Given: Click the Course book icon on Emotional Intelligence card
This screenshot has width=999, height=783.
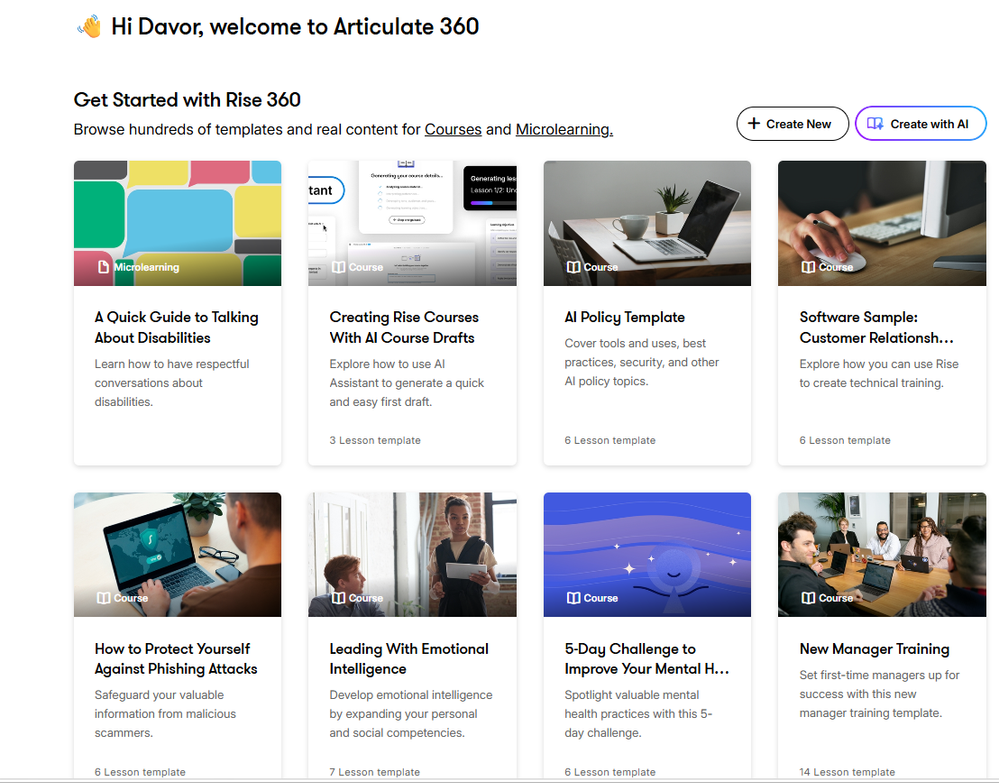Looking at the screenshot, I should pyautogui.click(x=339, y=598).
